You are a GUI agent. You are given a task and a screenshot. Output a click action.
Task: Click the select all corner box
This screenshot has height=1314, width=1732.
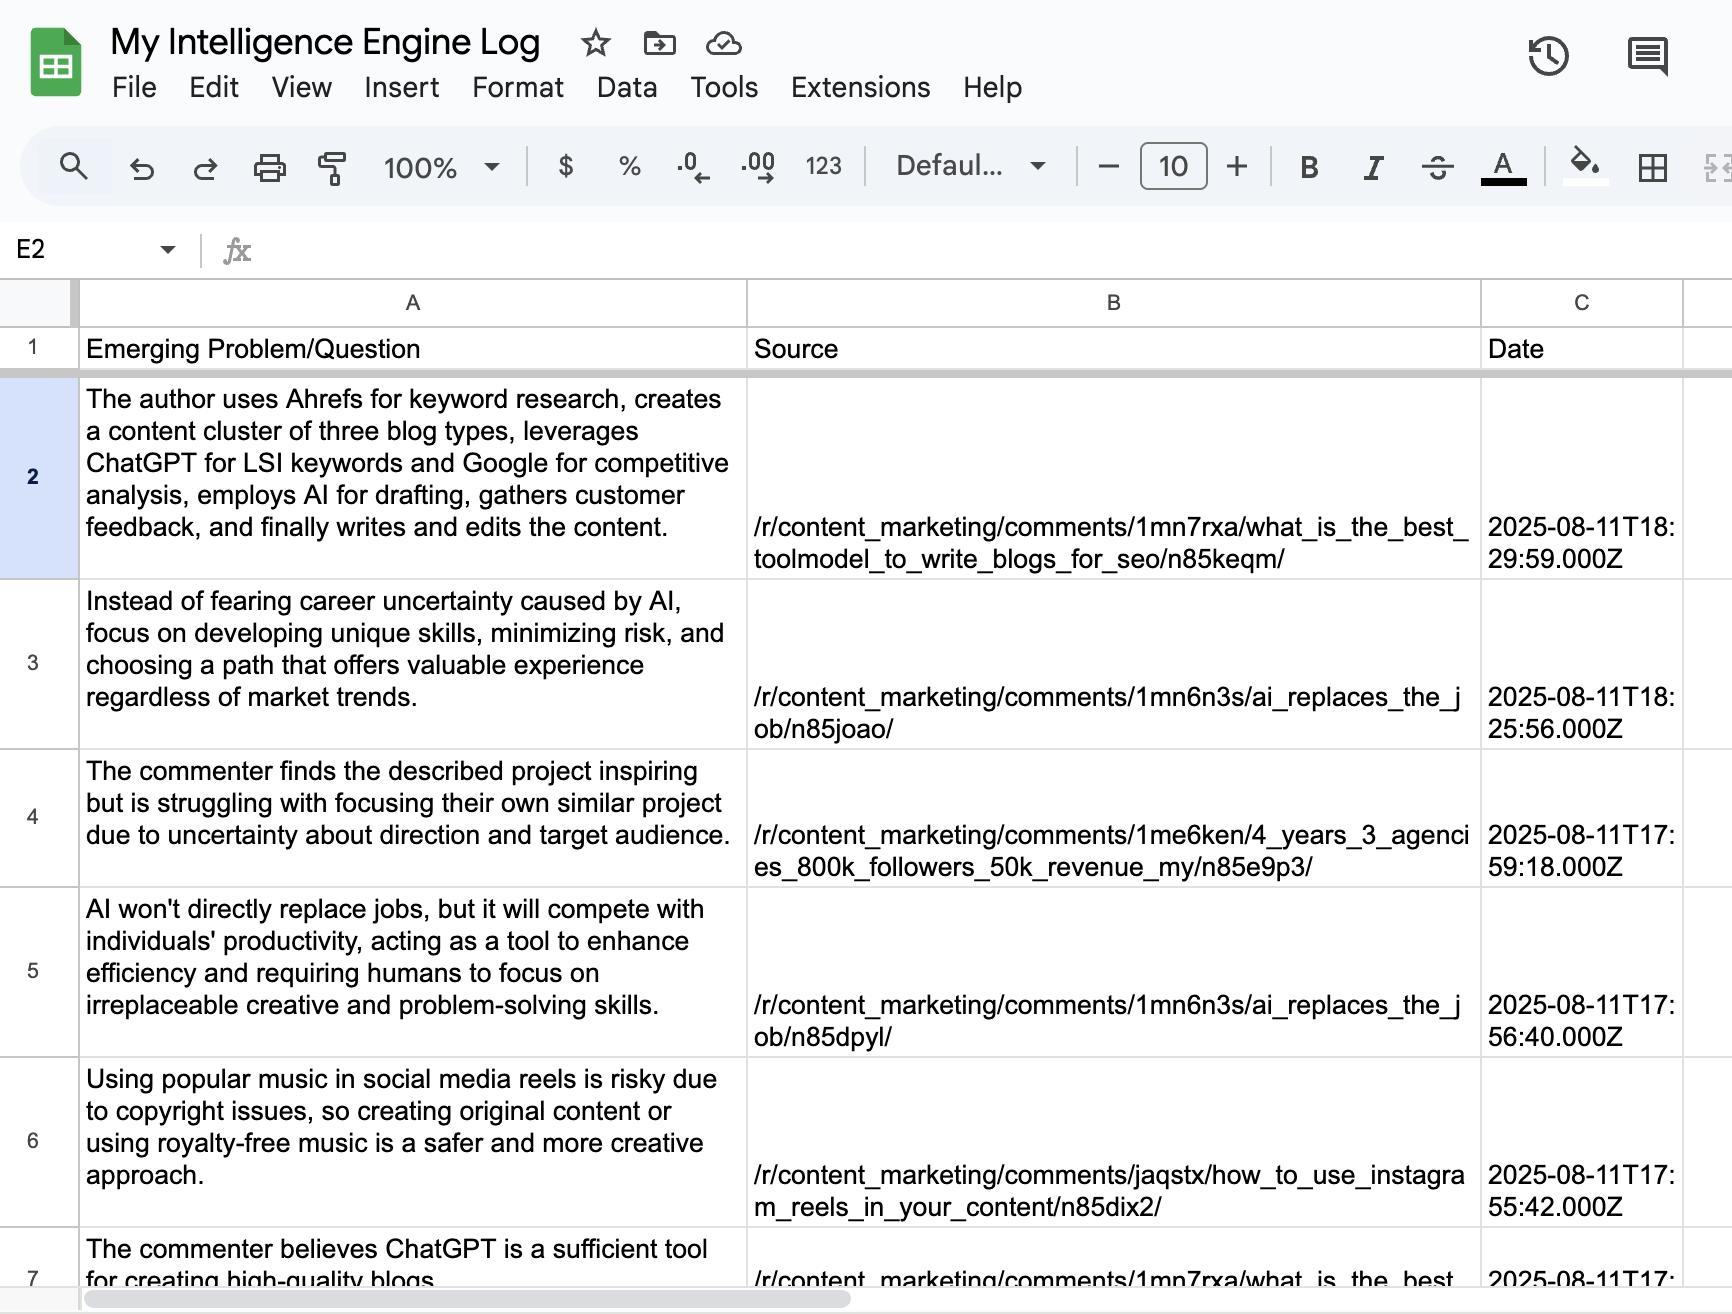[x=38, y=303]
